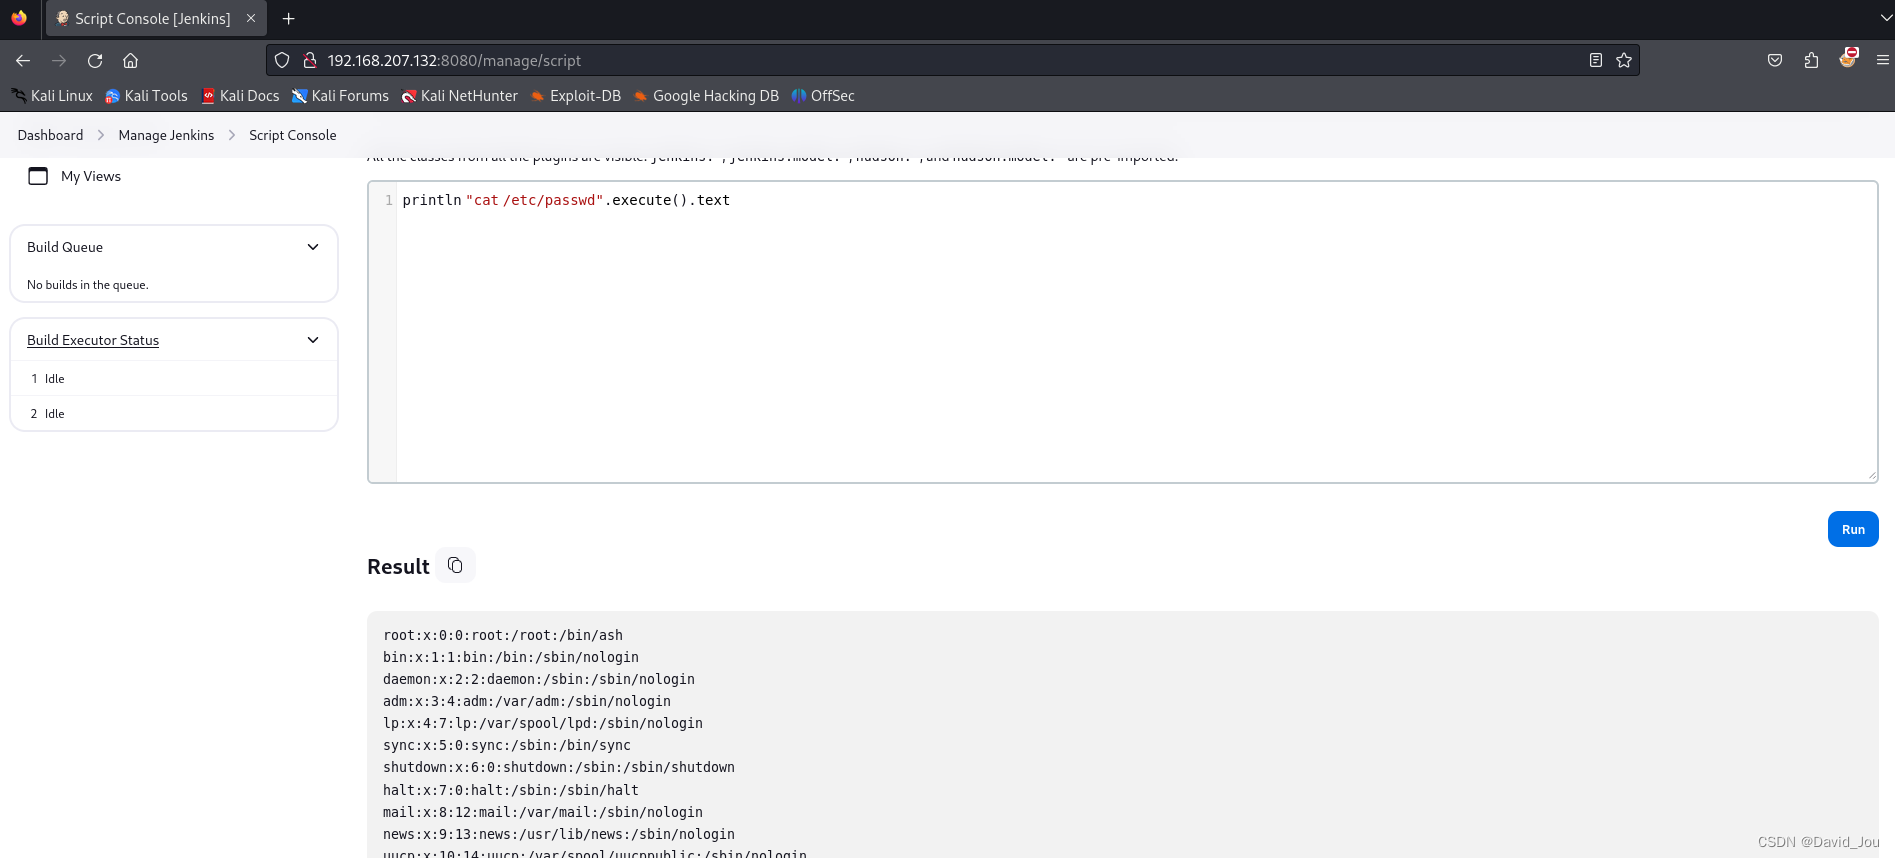Go to Manage Jenkins breadcrumb
This screenshot has width=1895, height=858.
pyautogui.click(x=166, y=135)
